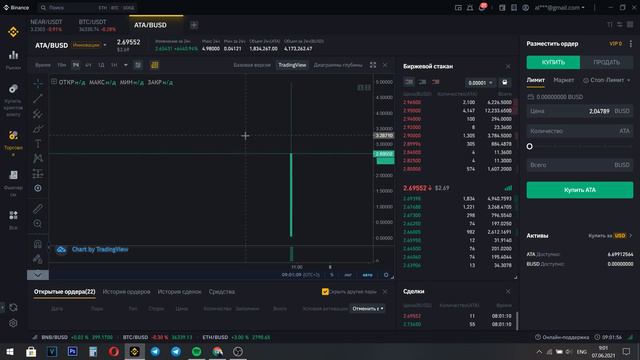Close the chart panel
Screen dimensions: 640x360
385,65
